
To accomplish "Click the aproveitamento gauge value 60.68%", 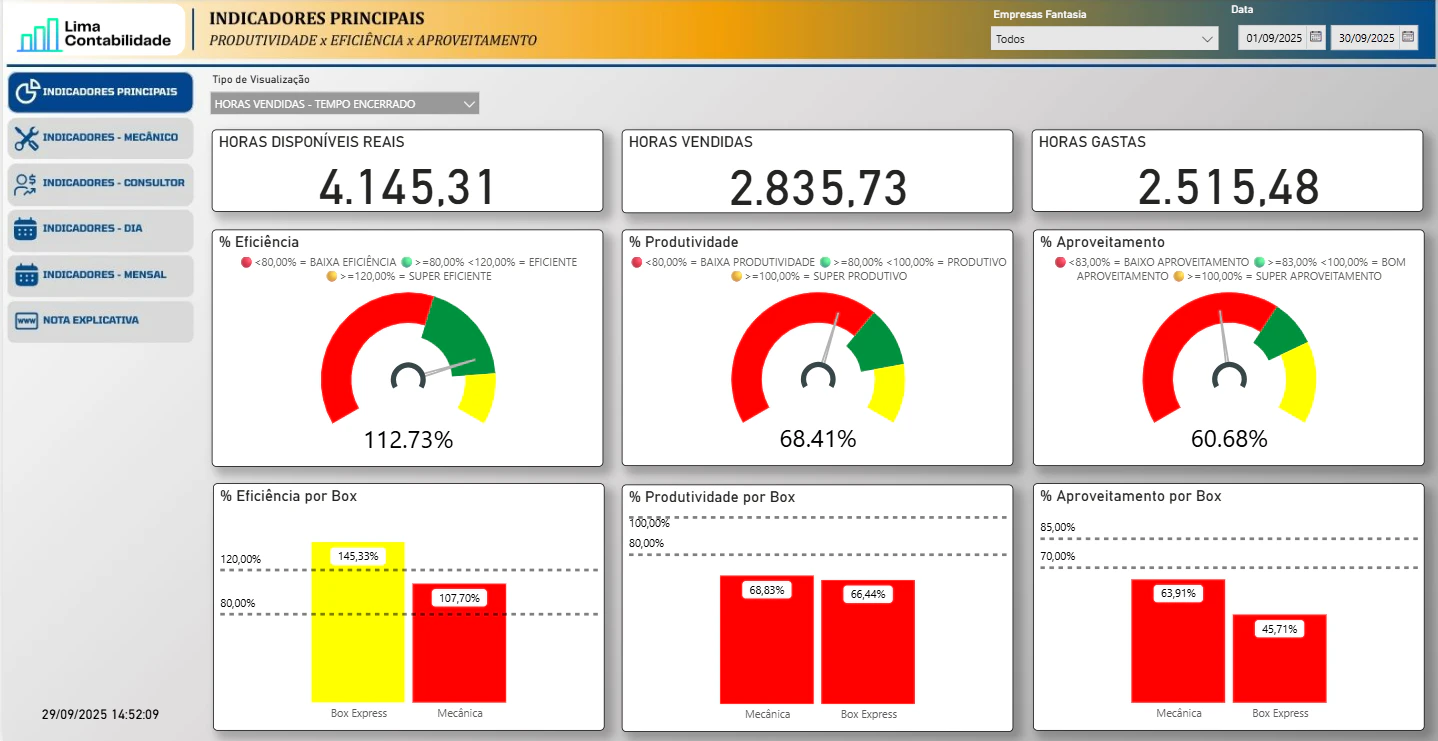I will point(1229,439).
